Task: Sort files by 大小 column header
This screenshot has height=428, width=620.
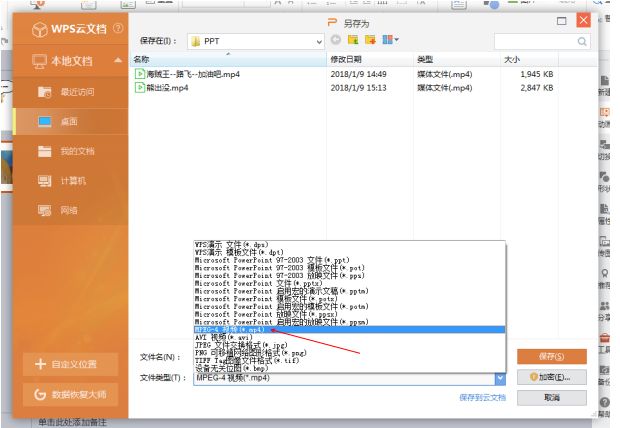Action: point(529,59)
